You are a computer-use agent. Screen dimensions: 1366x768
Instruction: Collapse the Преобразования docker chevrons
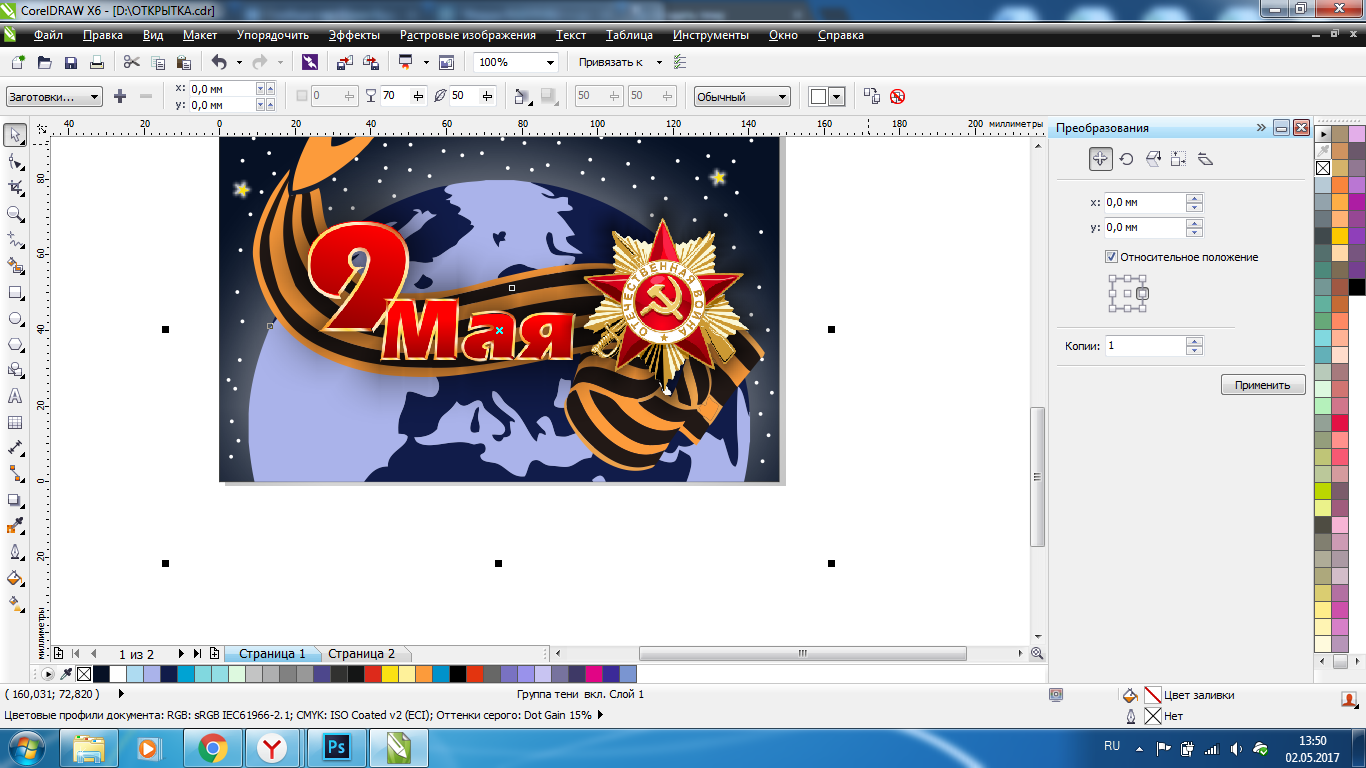[1262, 128]
